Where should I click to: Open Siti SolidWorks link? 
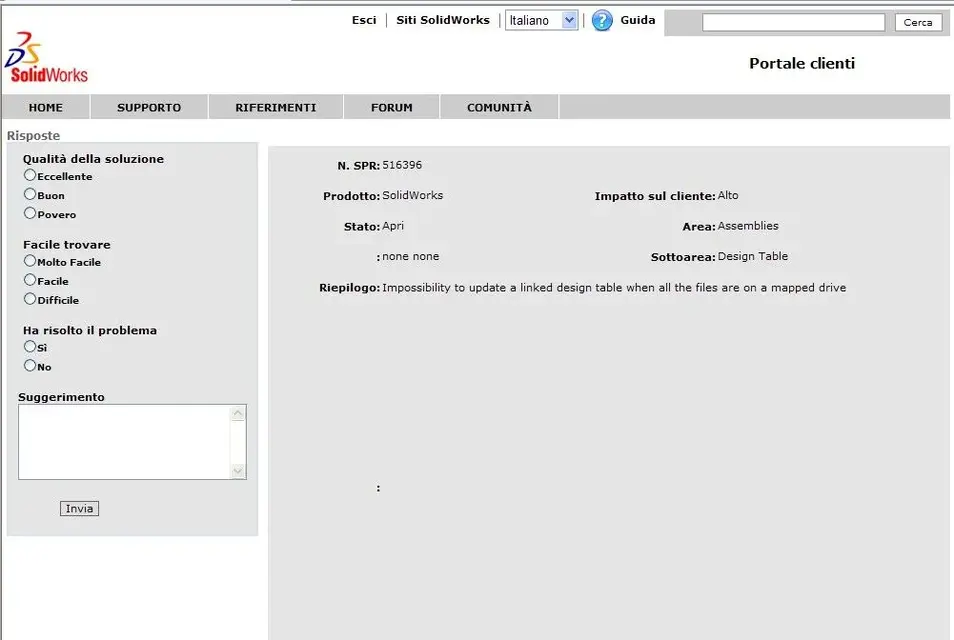443,20
